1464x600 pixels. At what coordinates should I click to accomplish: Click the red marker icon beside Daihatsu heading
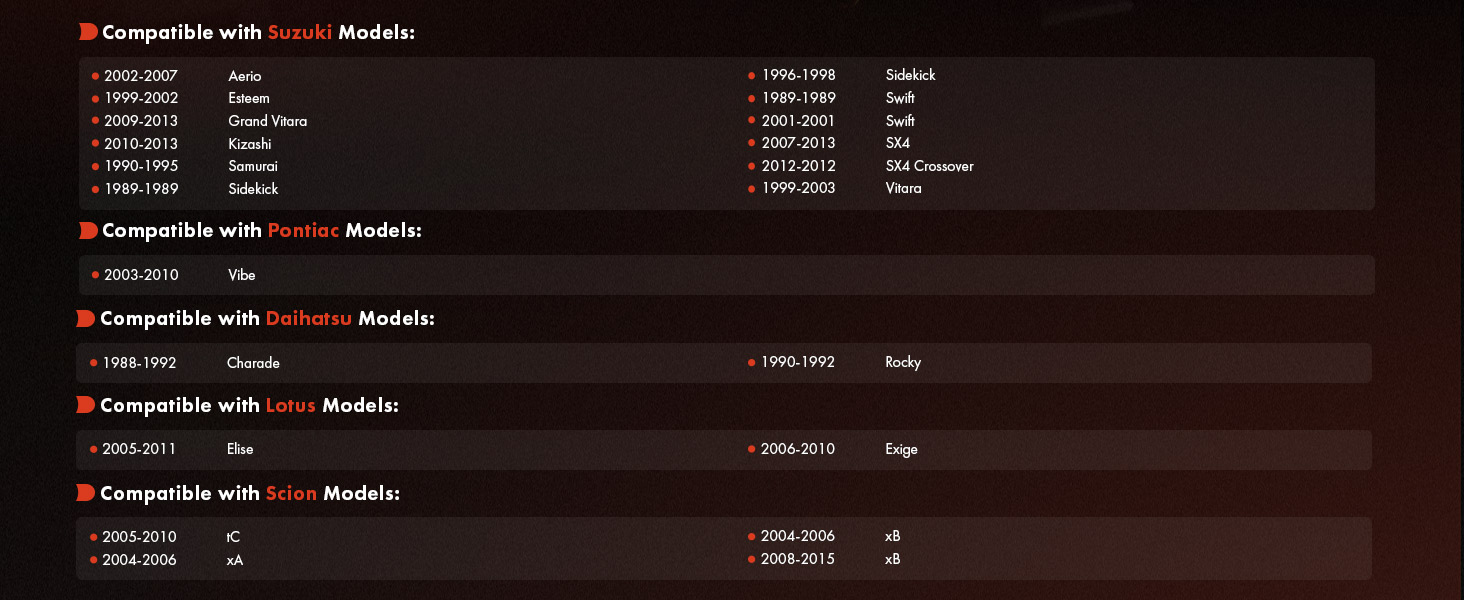point(86,319)
